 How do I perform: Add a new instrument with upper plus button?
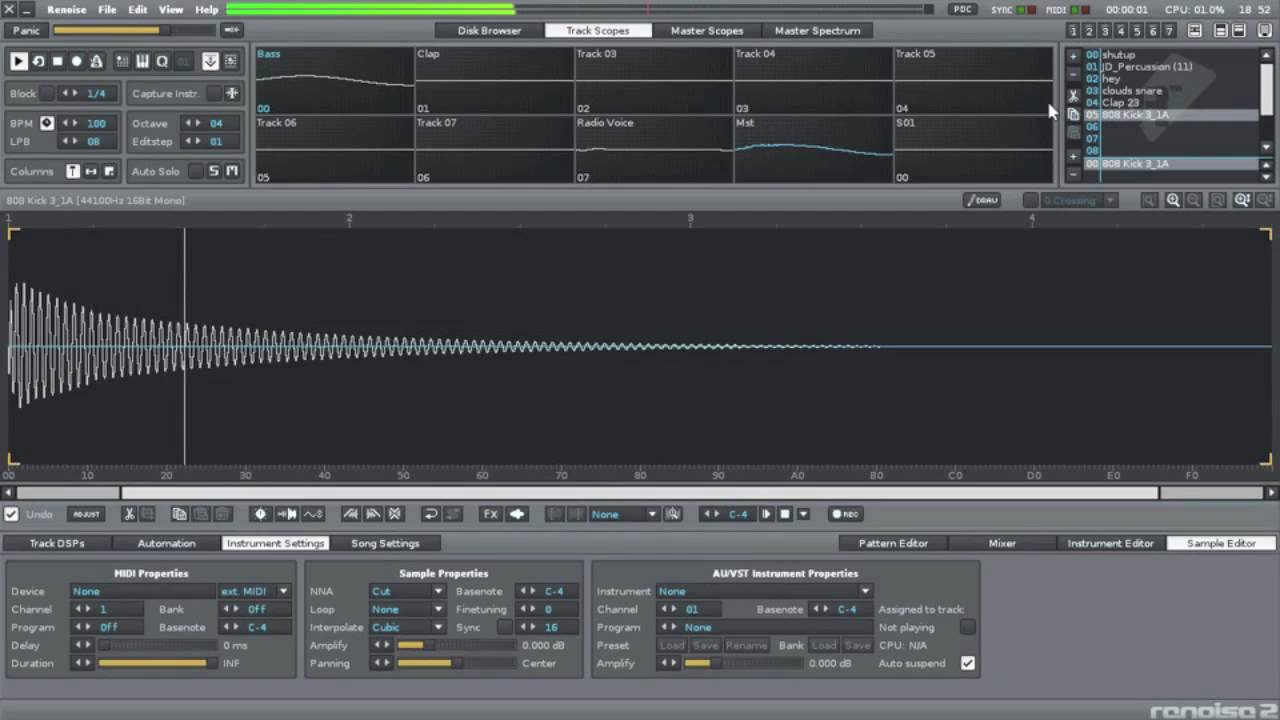(1073, 57)
